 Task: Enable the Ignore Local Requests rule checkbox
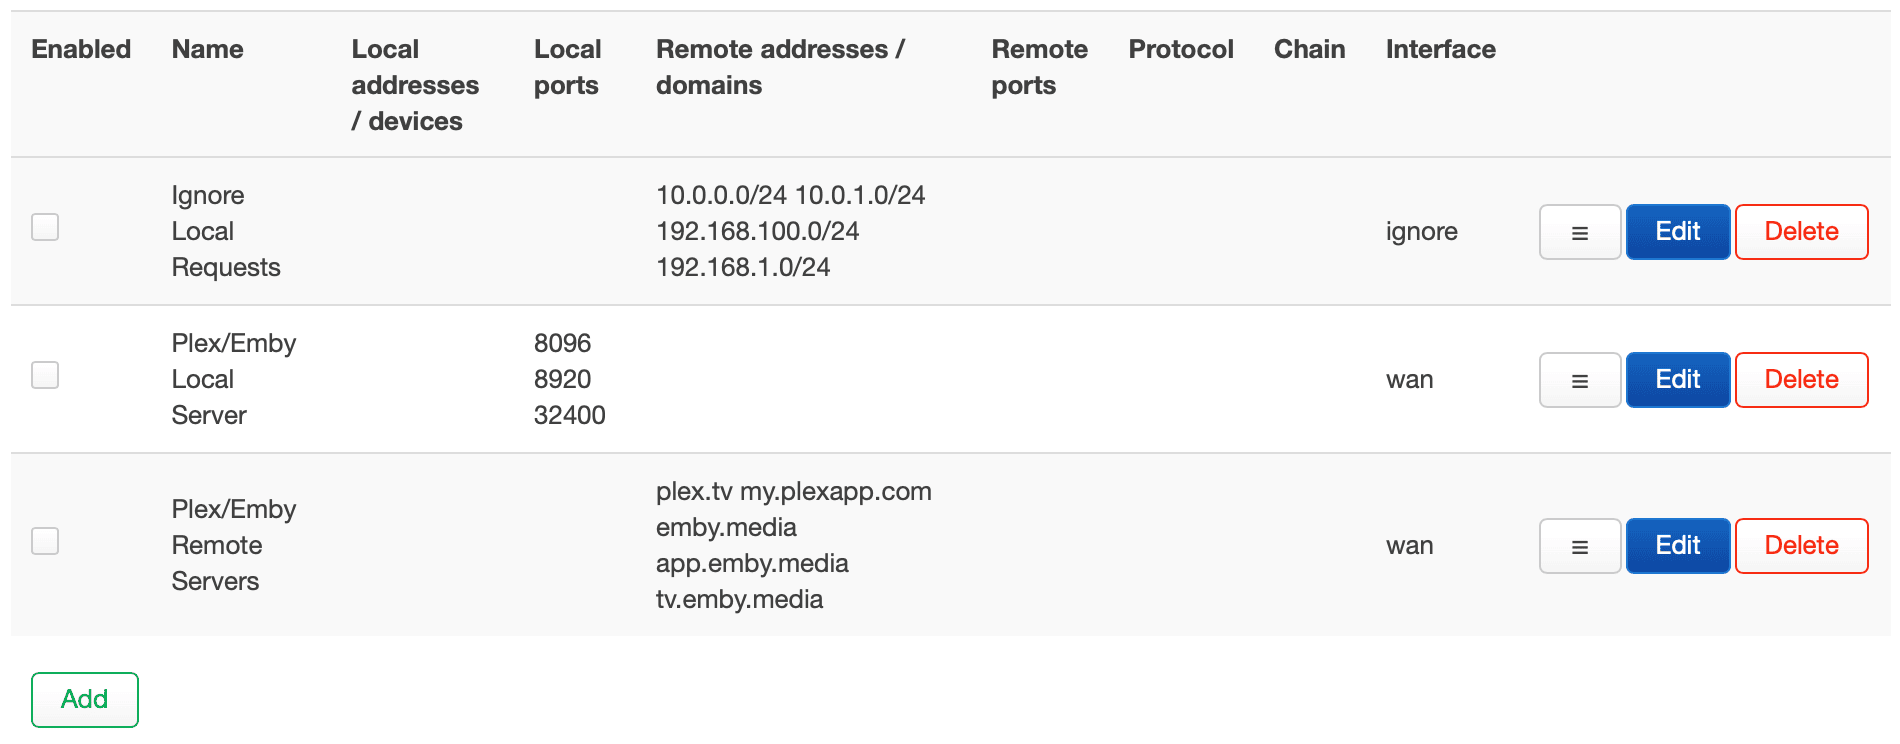pos(44,227)
